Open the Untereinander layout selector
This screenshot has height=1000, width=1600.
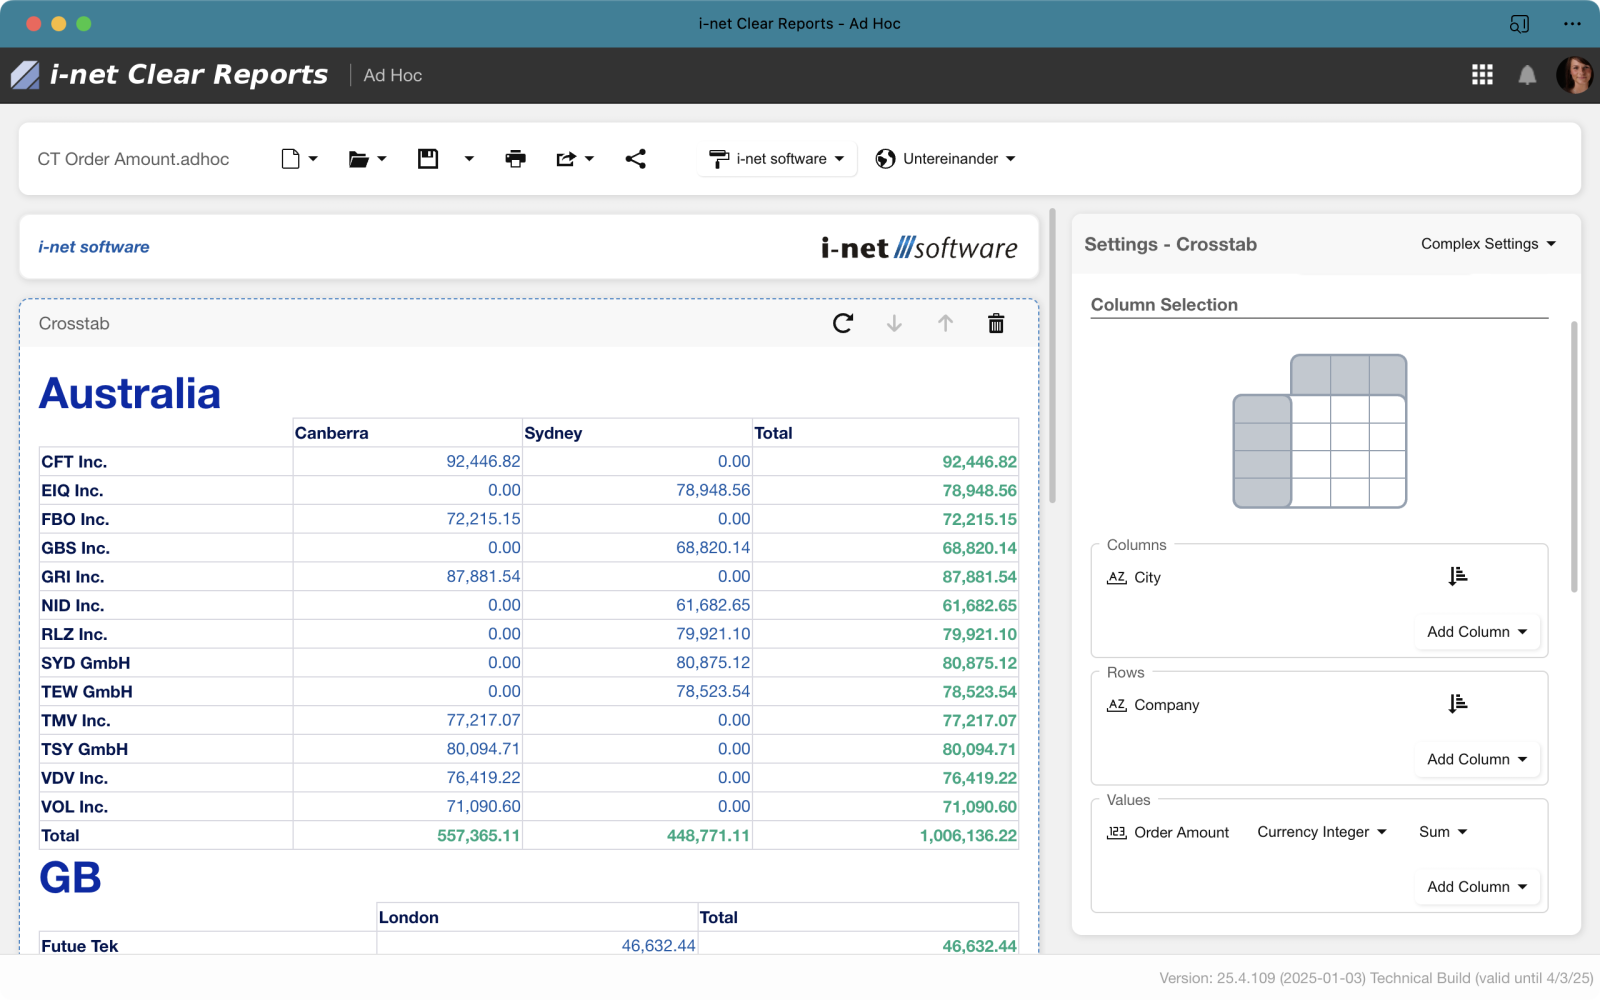click(944, 158)
